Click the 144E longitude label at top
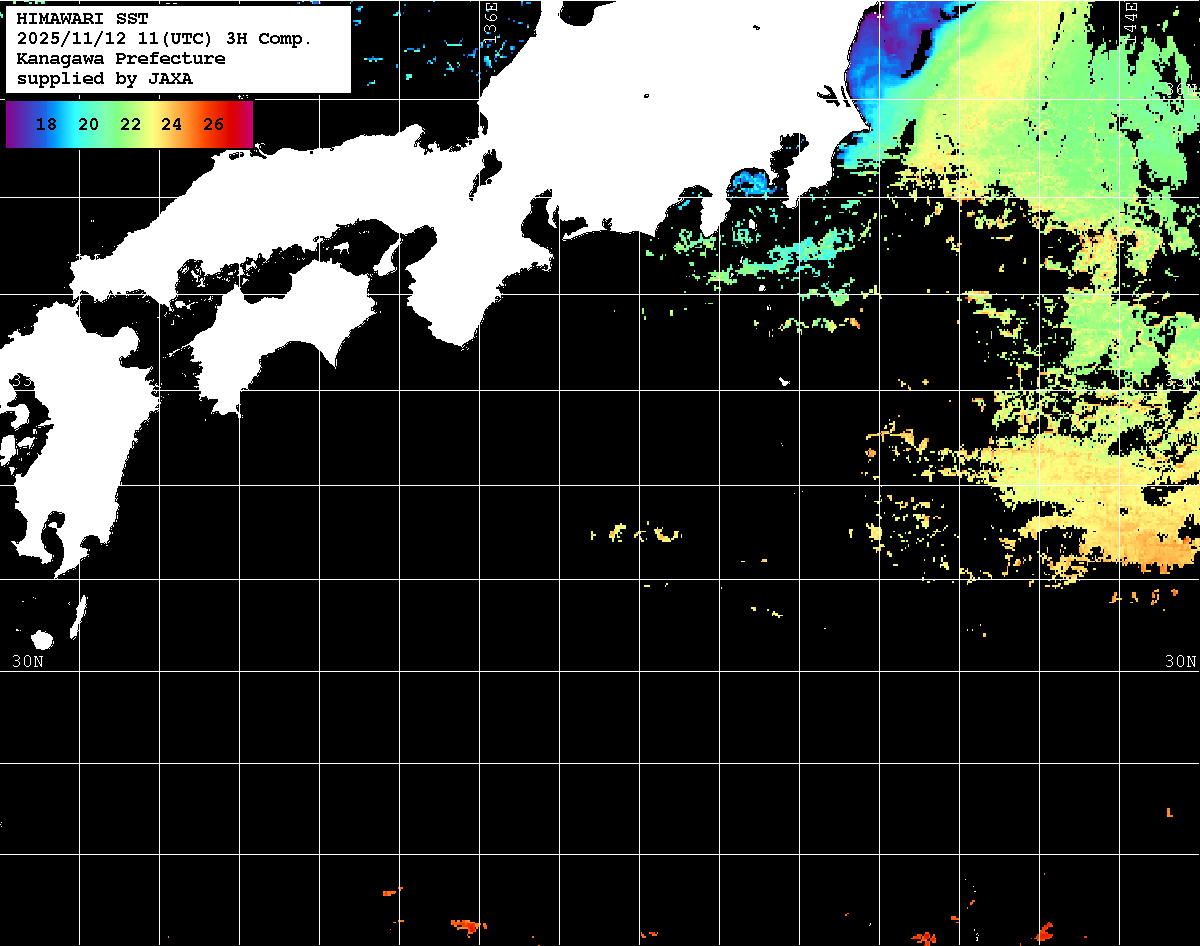Screen dimensions: 1200x946 pyautogui.click(x=1131, y=20)
